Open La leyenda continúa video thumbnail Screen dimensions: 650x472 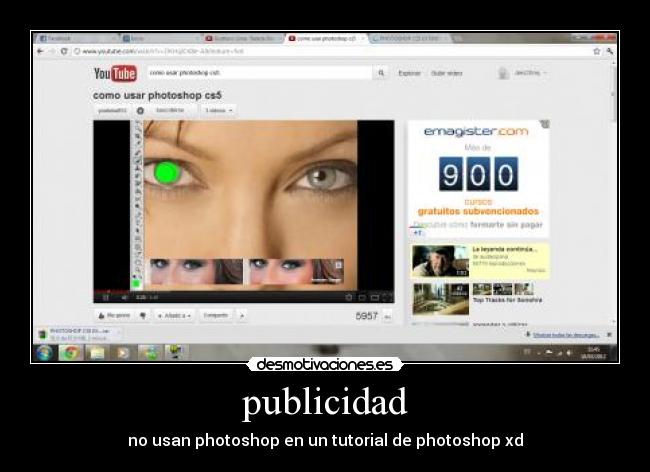point(440,261)
